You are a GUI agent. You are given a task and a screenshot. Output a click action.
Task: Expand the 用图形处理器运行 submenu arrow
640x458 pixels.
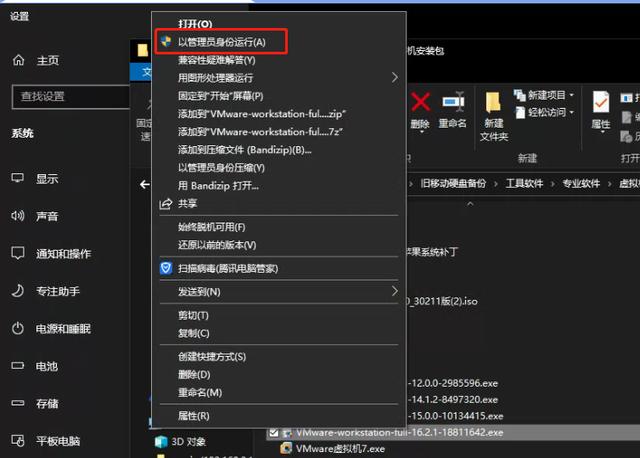pyautogui.click(x=395, y=78)
